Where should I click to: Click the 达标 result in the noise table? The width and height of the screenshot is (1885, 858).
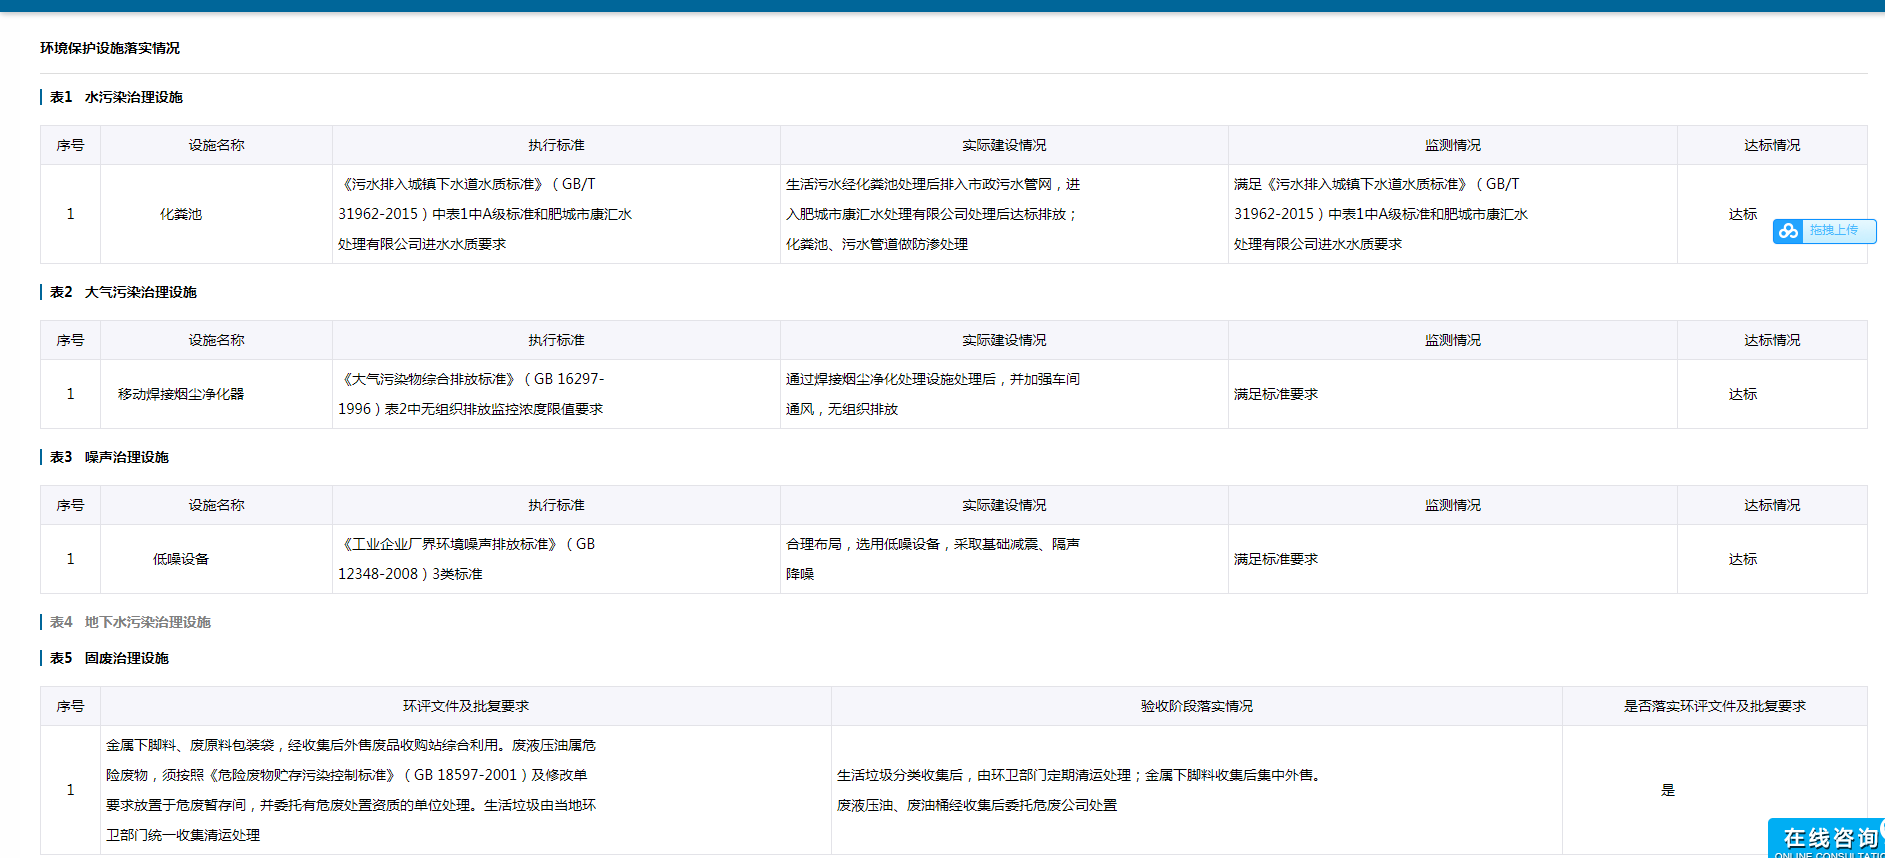(x=1742, y=559)
